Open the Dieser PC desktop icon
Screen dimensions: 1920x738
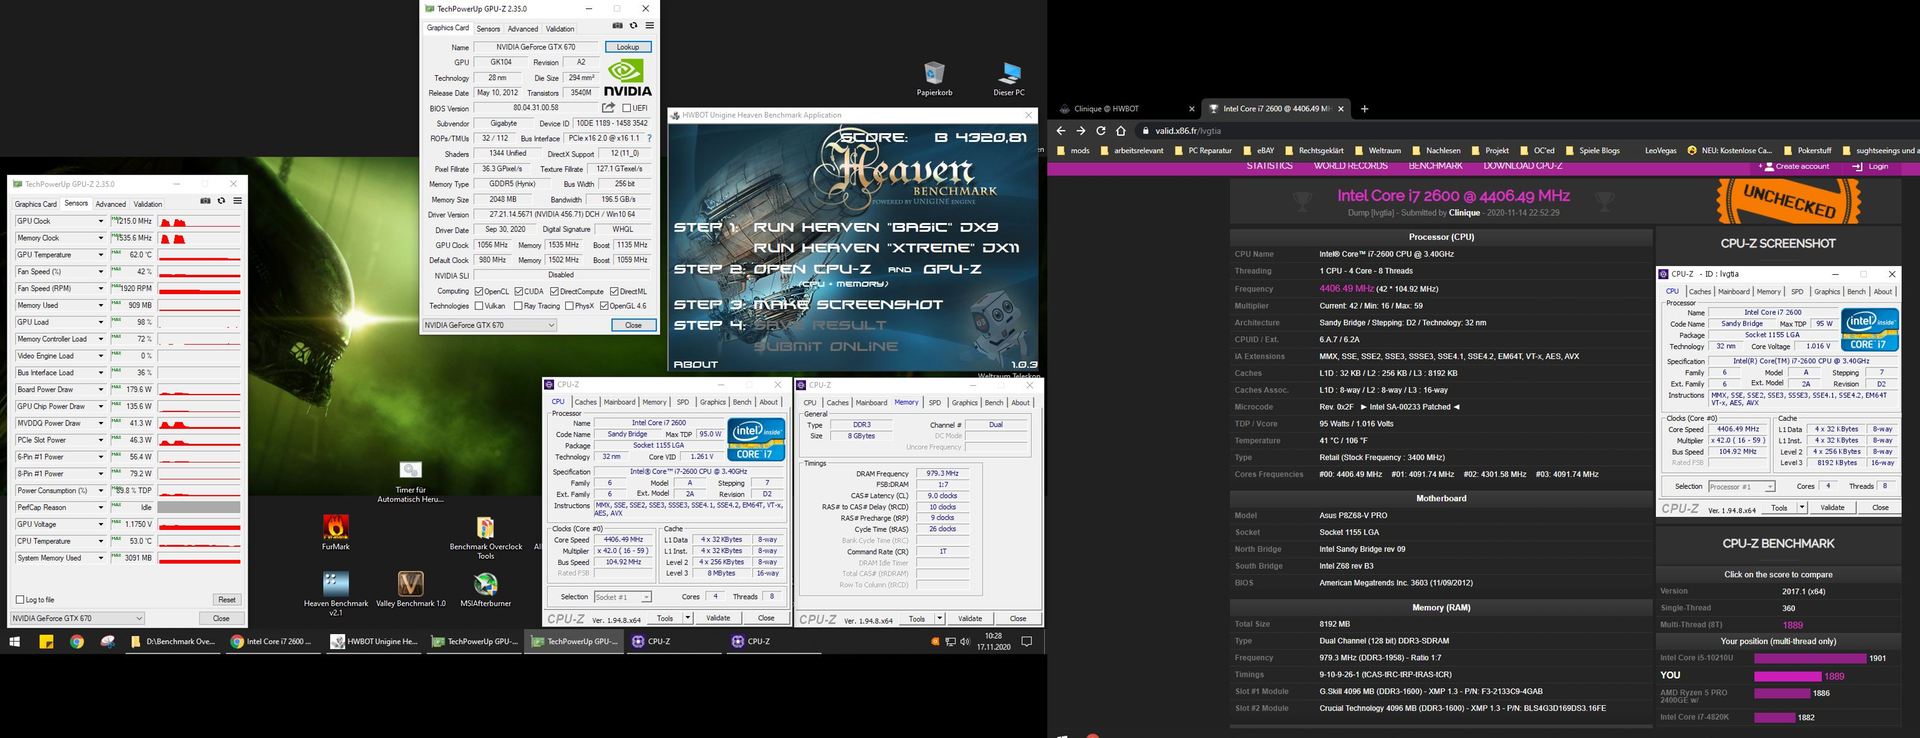(x=1009, y=79)
